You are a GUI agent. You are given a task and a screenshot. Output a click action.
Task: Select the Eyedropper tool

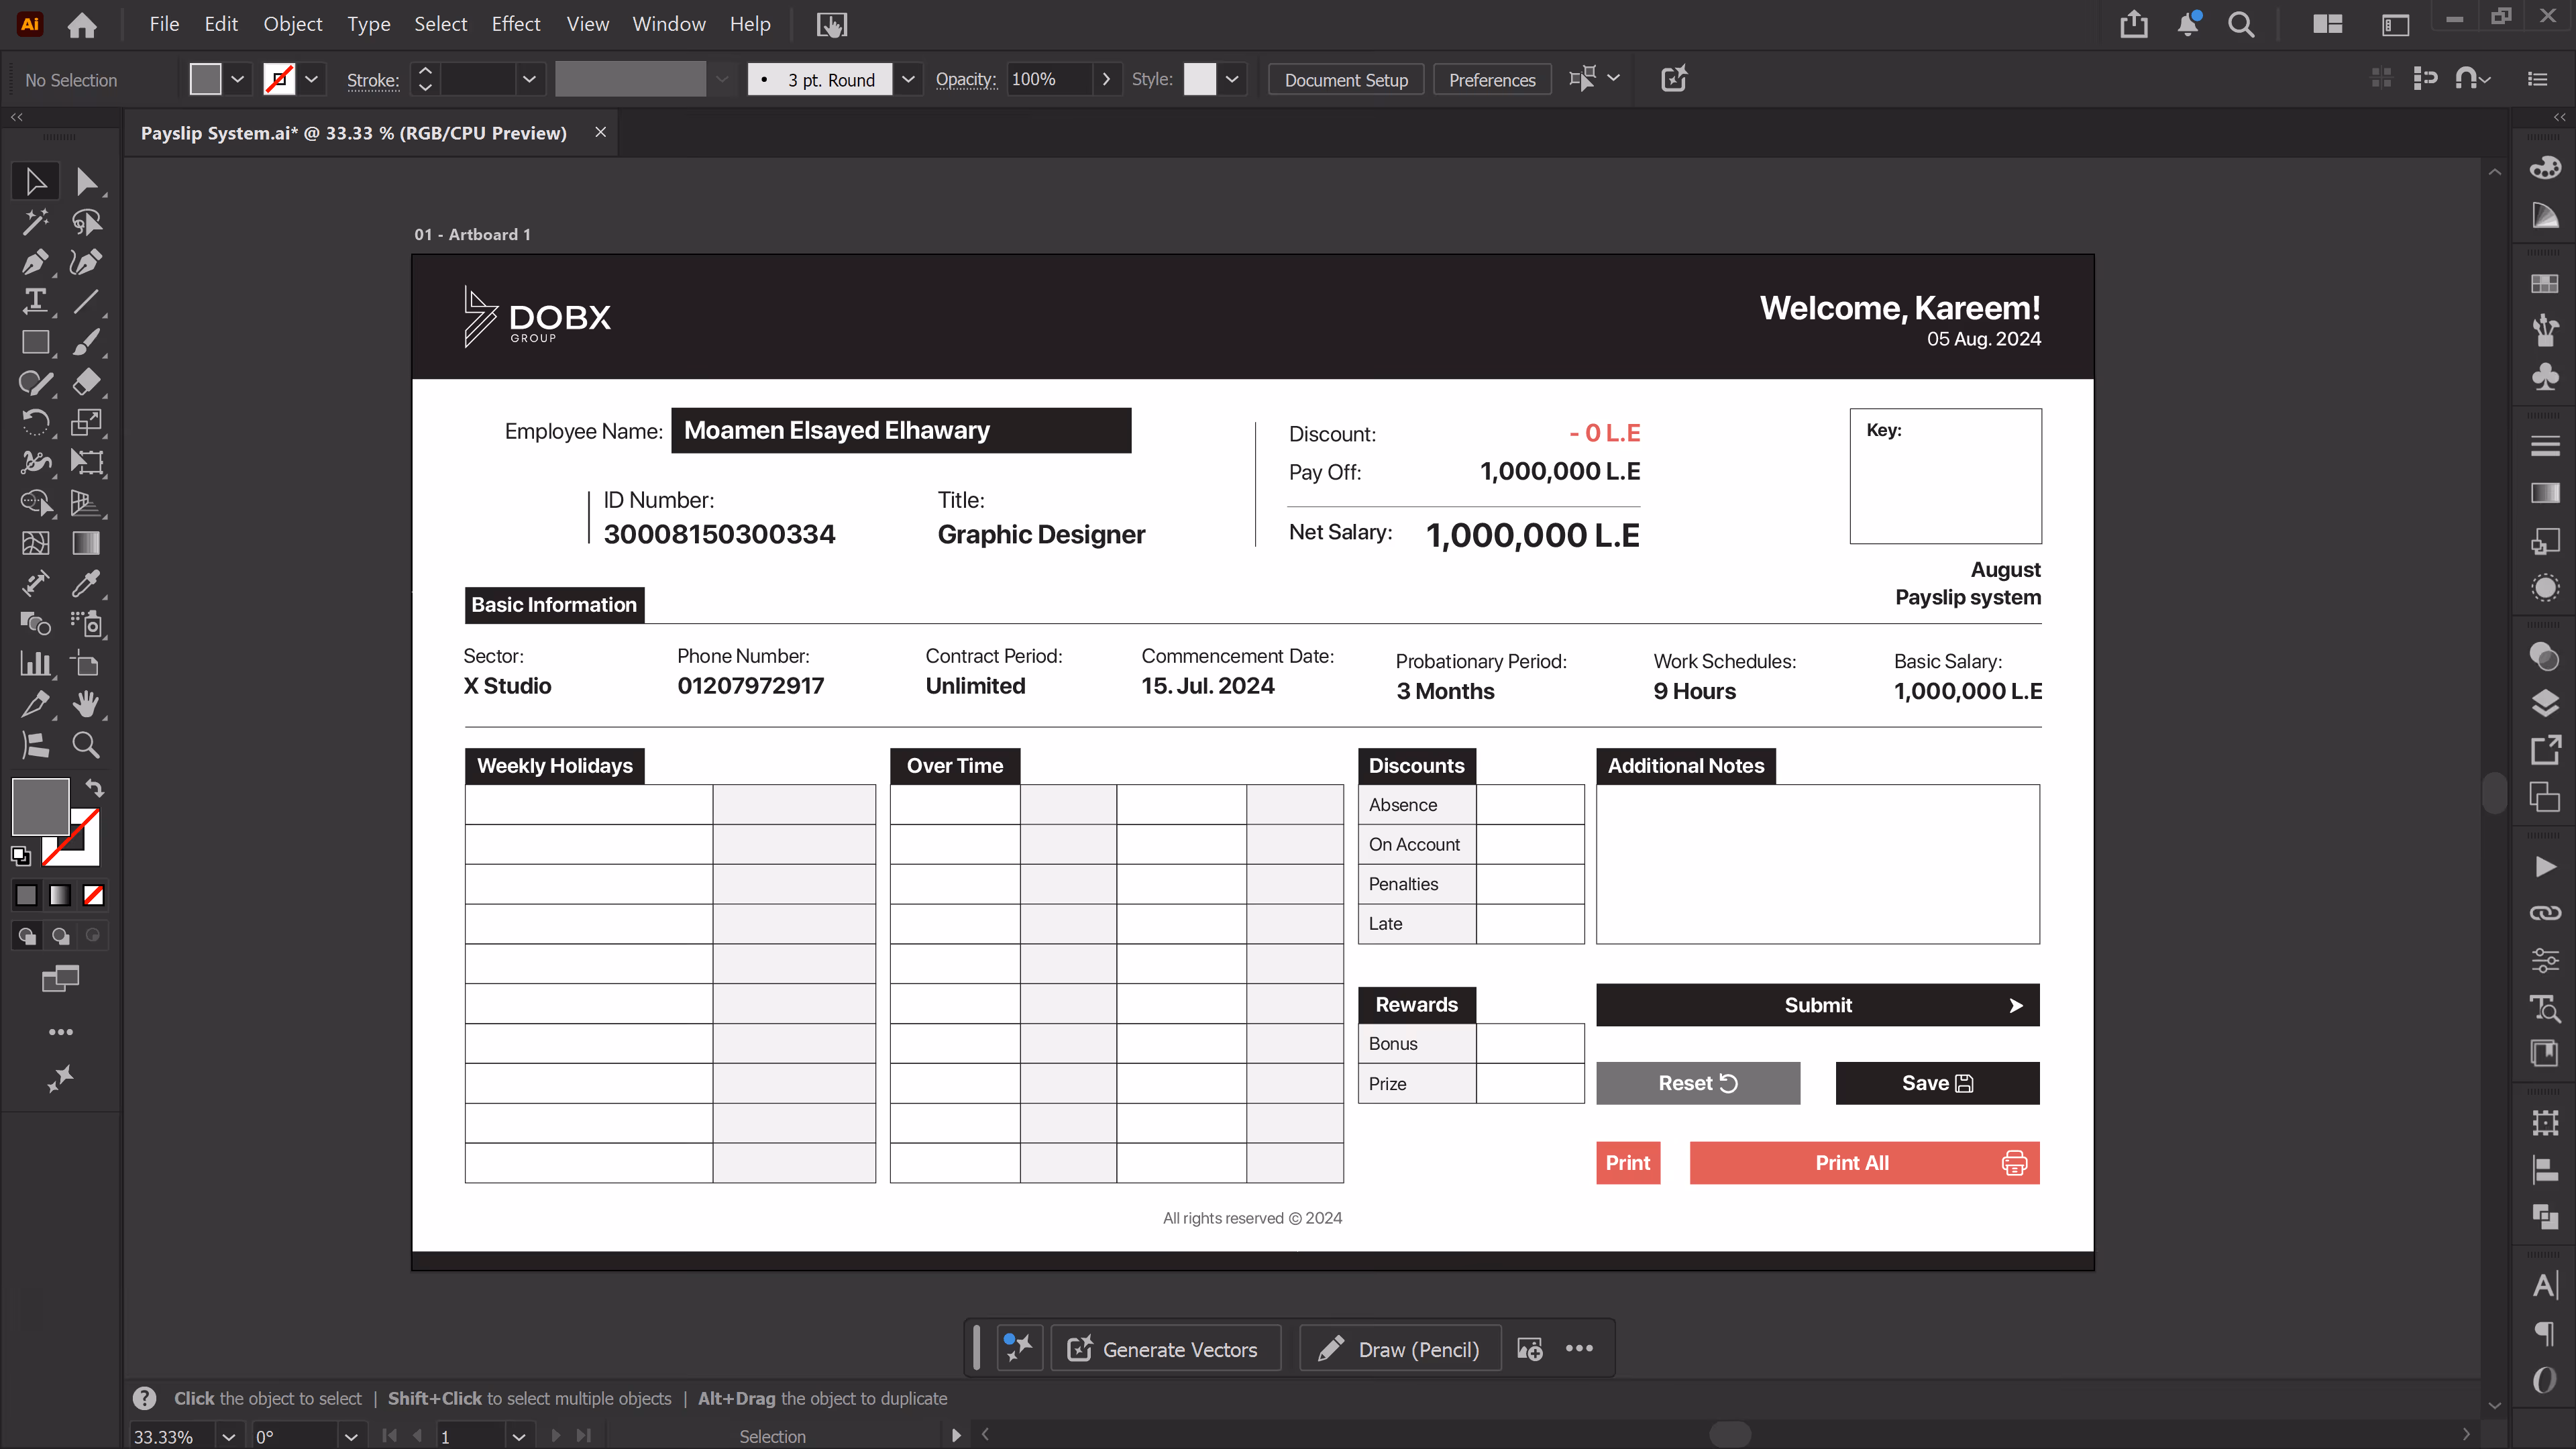(x=86, y=583)
